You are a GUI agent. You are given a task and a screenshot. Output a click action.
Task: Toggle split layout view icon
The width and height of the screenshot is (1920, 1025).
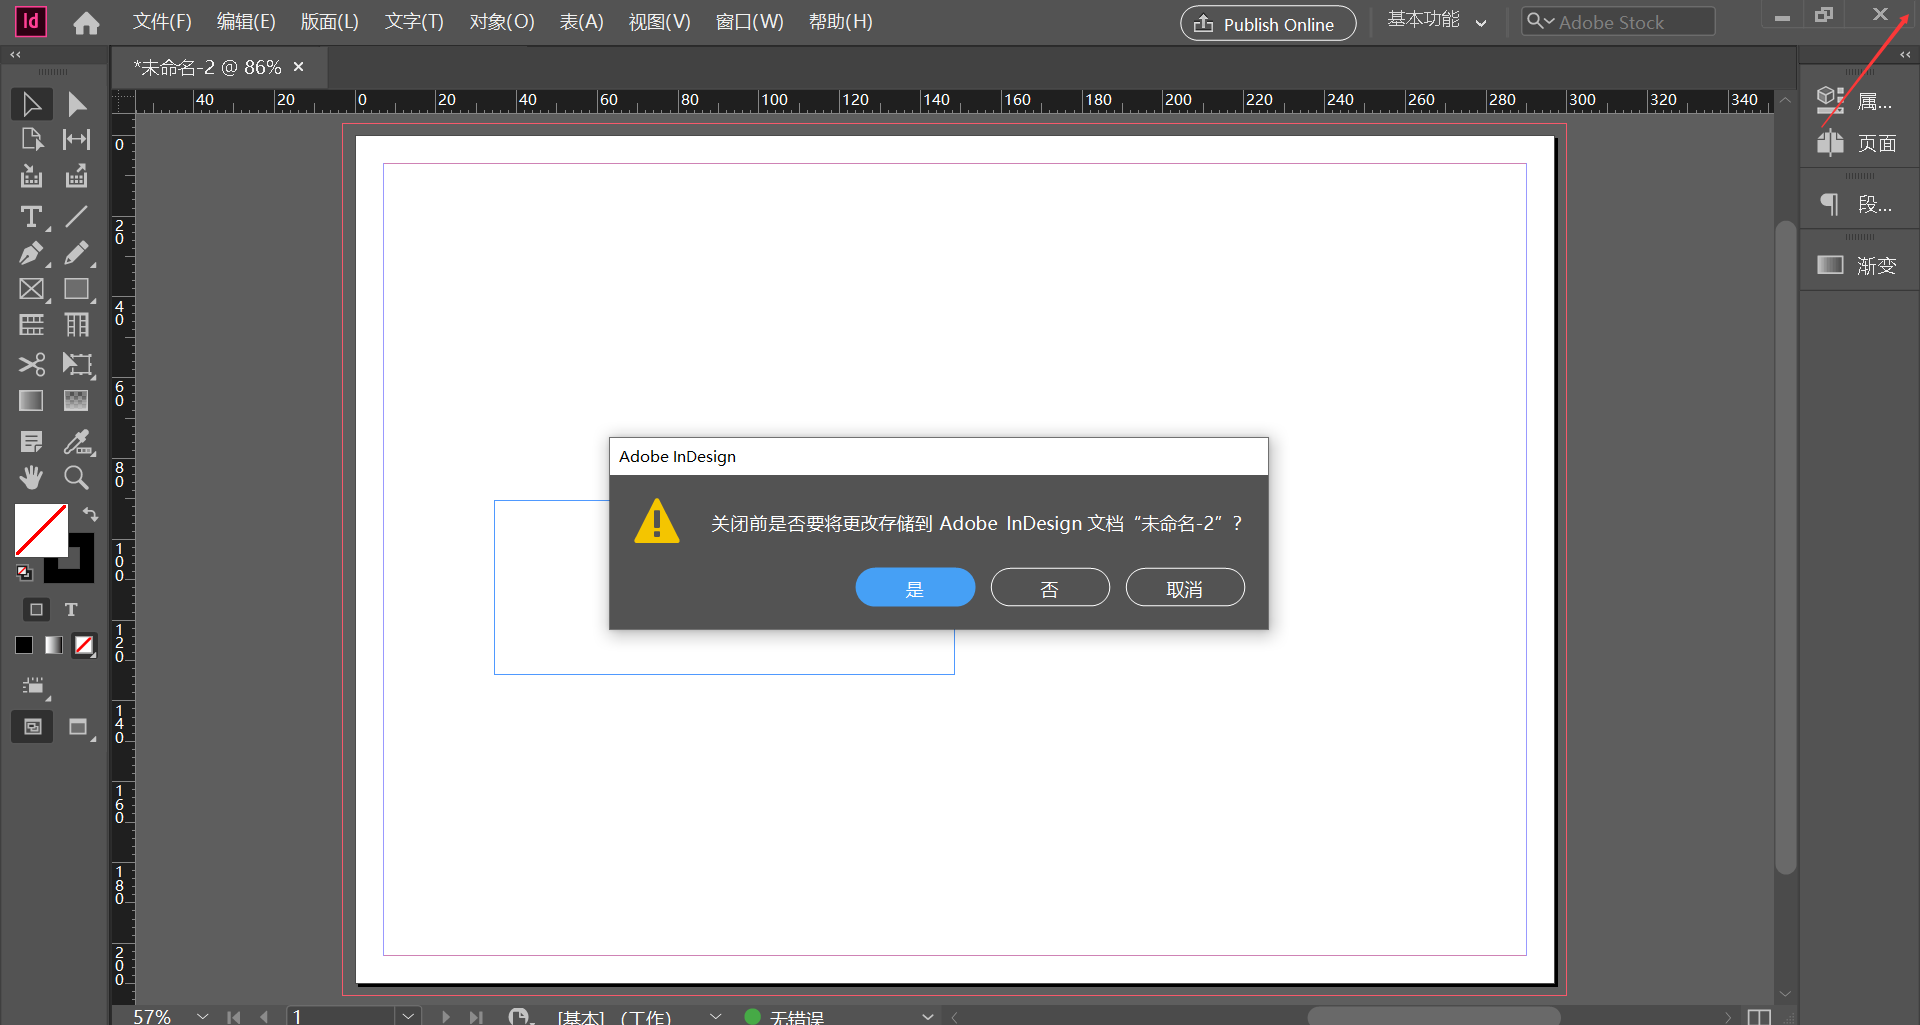(x=1759, y=1016)
